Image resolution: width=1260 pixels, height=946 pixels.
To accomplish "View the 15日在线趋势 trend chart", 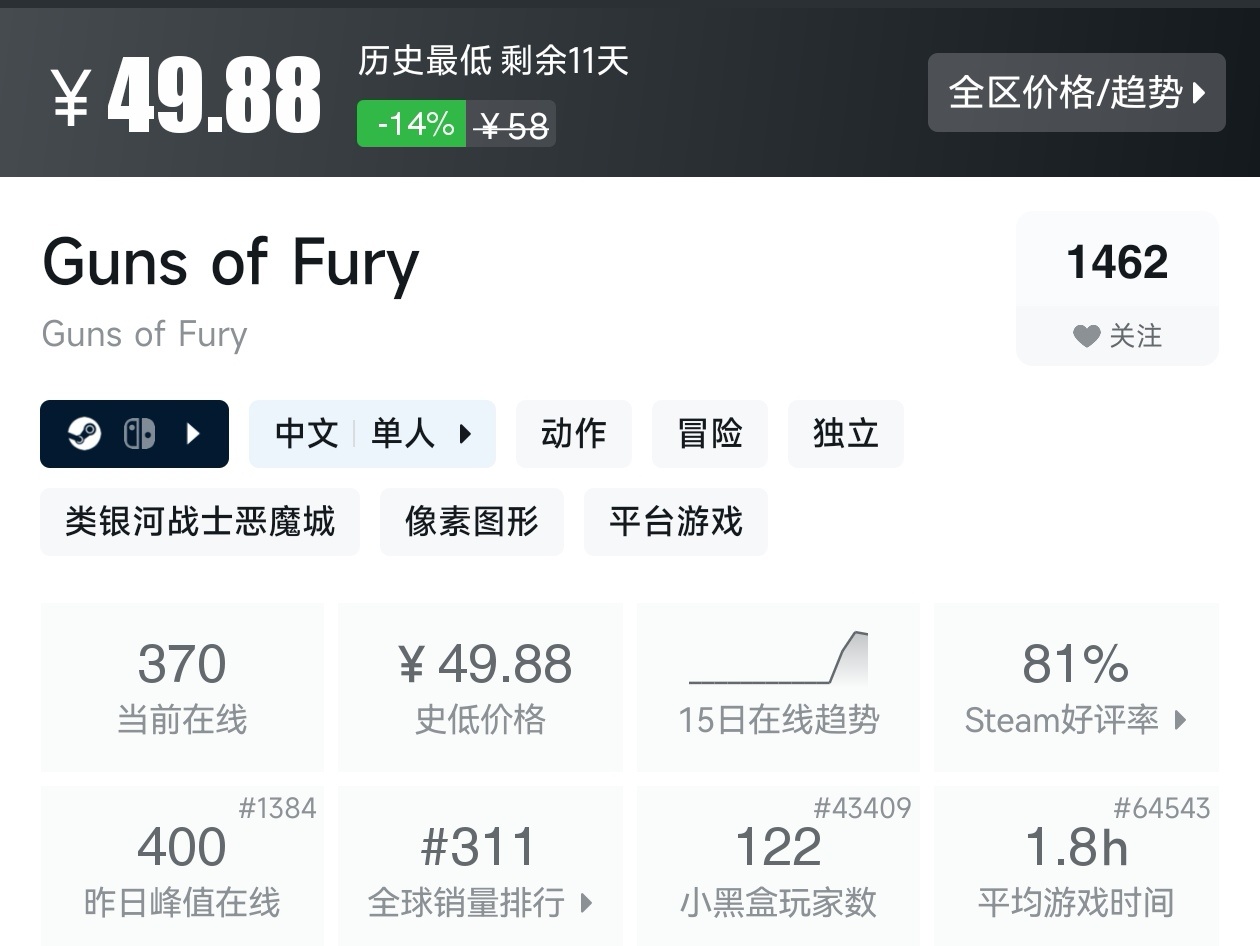I will [x=778, y=687].
